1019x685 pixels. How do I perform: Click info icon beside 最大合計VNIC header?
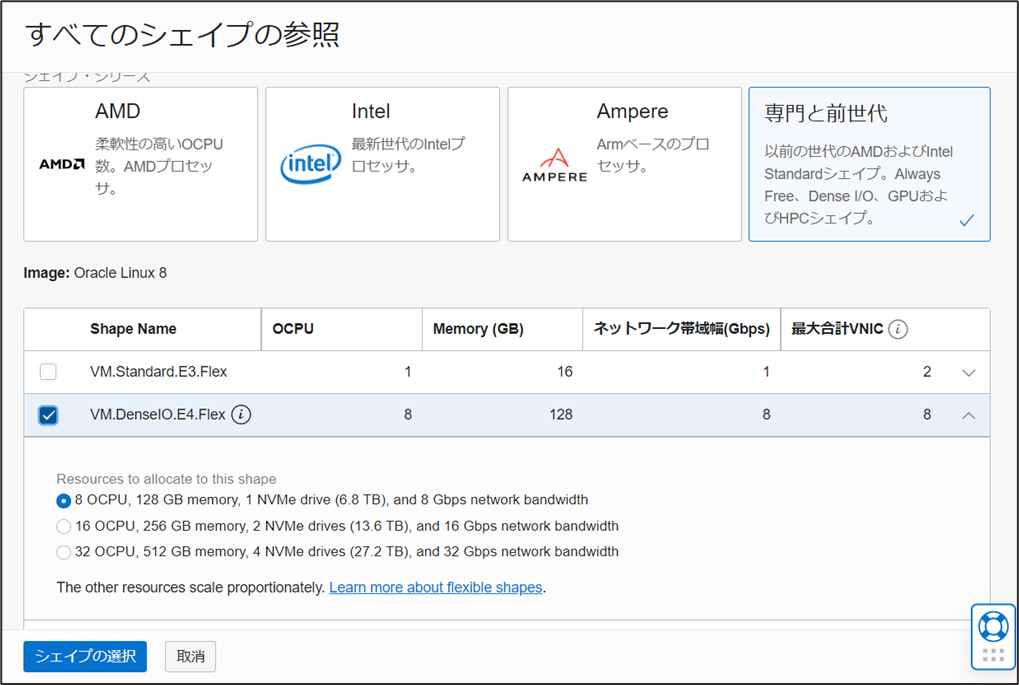[x=898, y=329]
